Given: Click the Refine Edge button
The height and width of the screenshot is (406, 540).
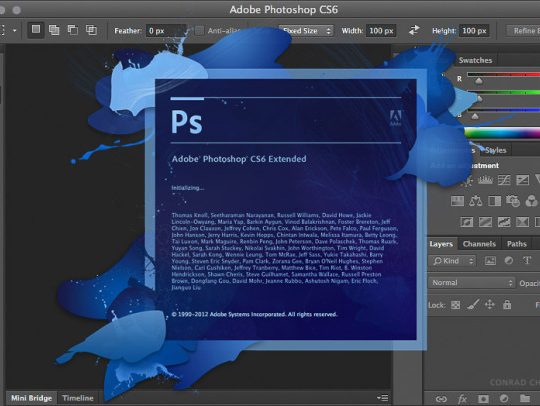Looking at the screenshot, I should point(524,31).
